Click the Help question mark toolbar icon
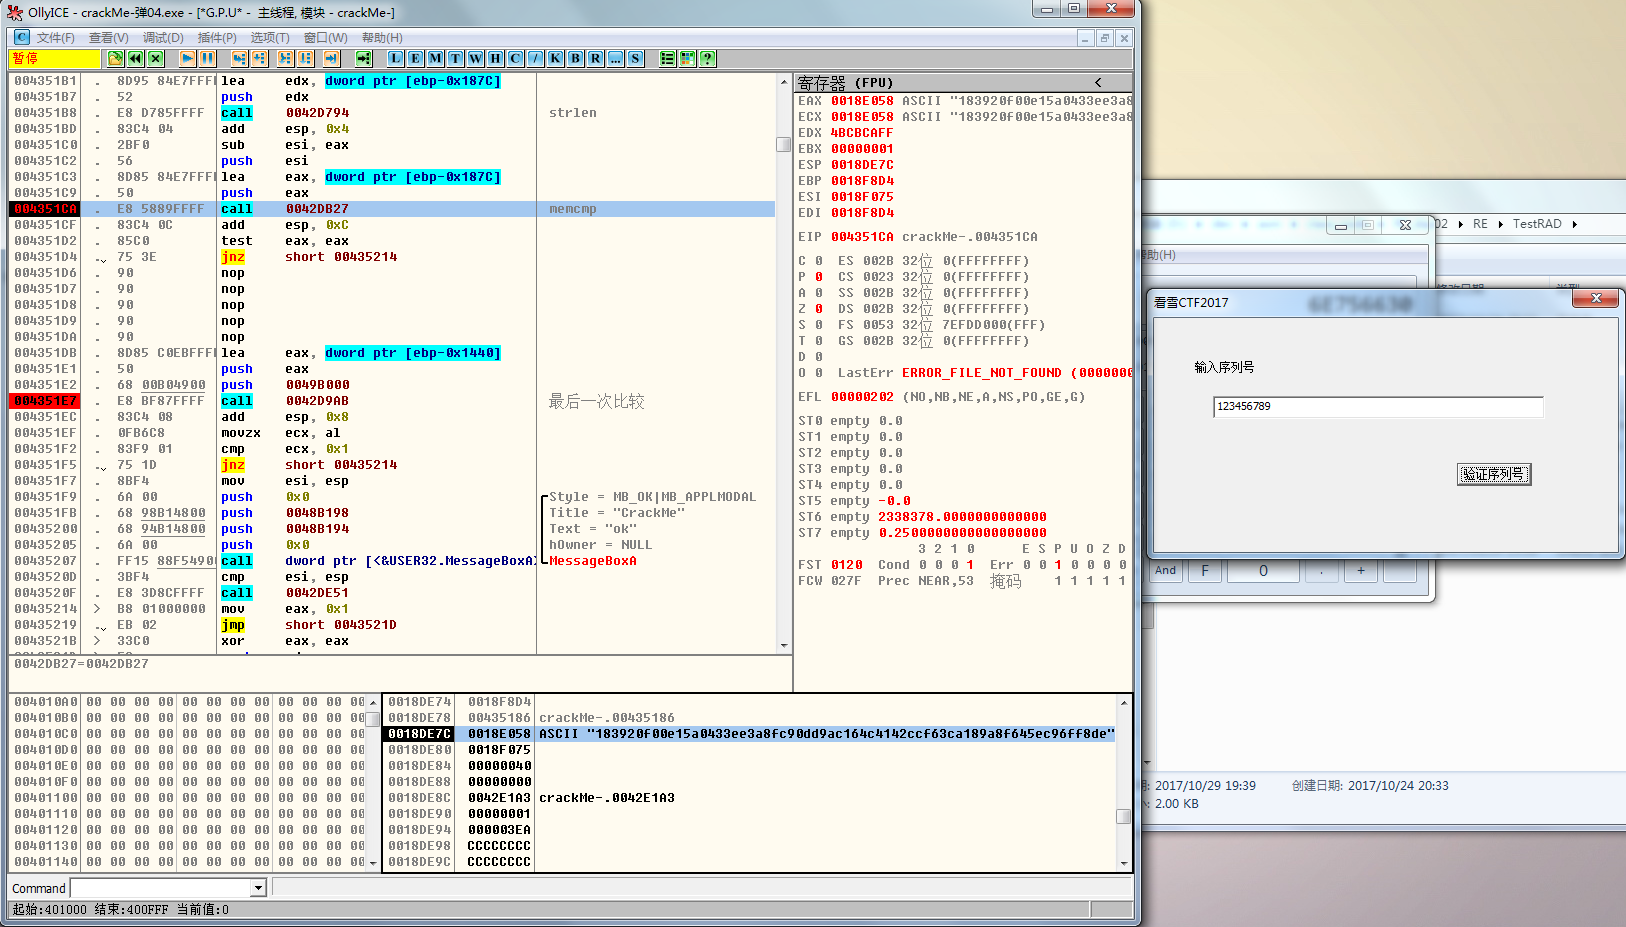The height and width of the screenshot is (927, 1626). (707, 59)
